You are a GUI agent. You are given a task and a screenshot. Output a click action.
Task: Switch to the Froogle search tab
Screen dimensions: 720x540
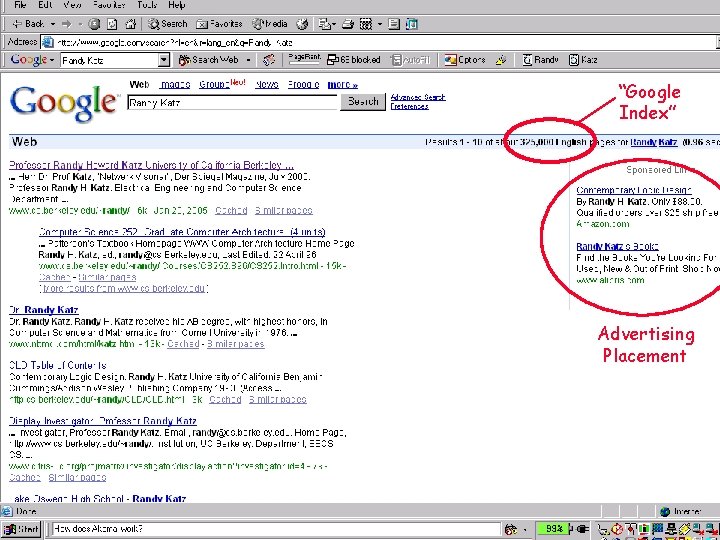[304, 84]
